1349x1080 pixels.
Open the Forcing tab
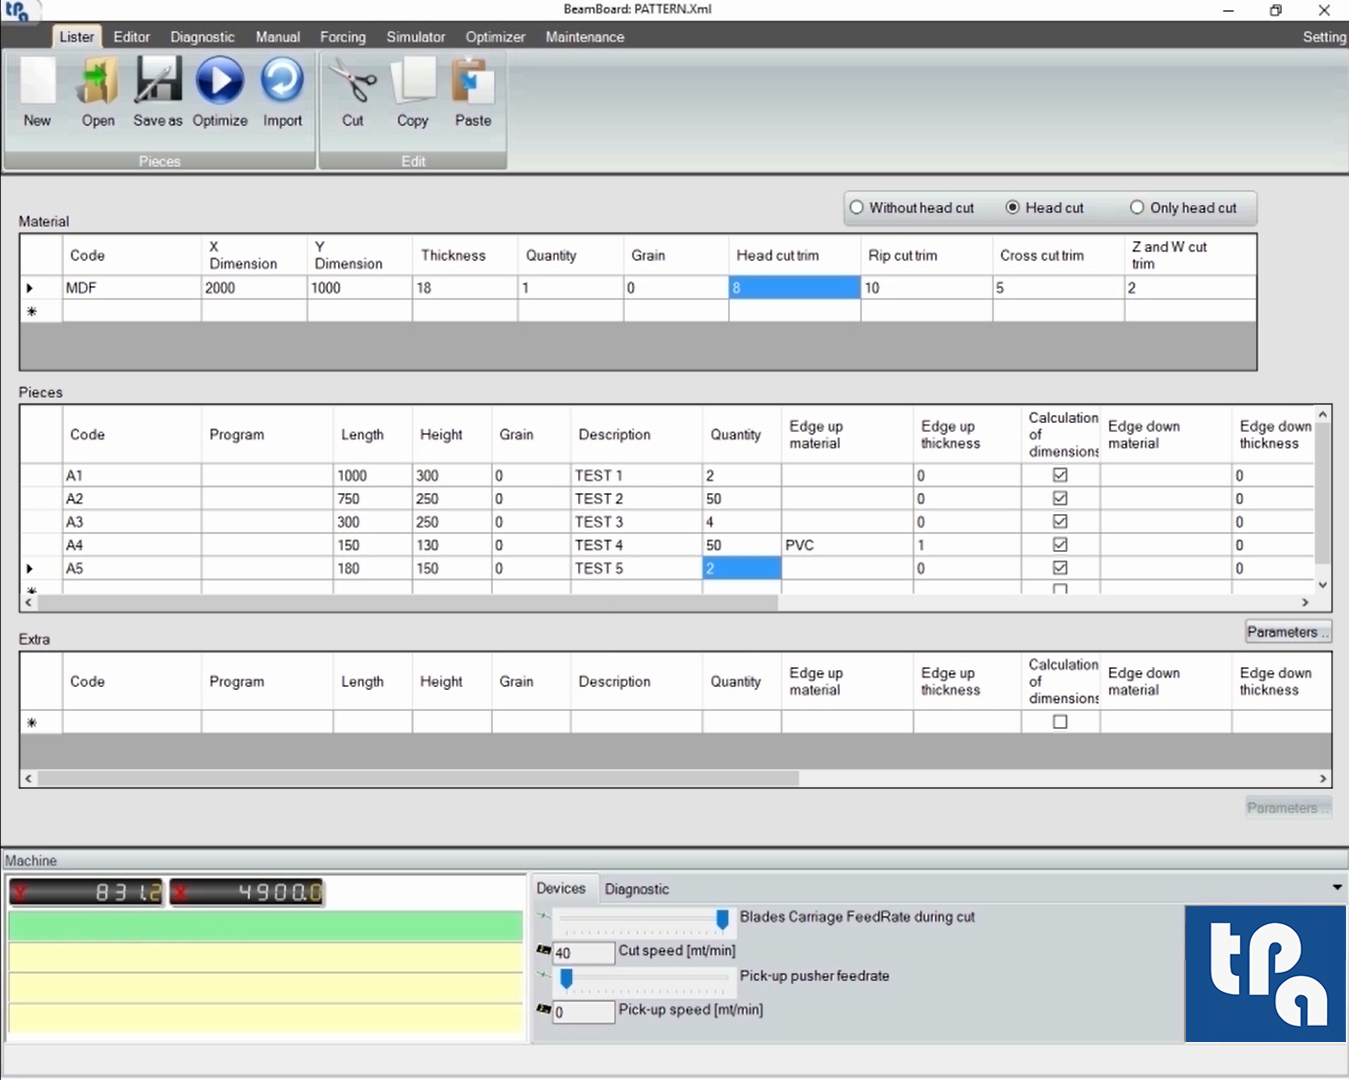[343, 37]
